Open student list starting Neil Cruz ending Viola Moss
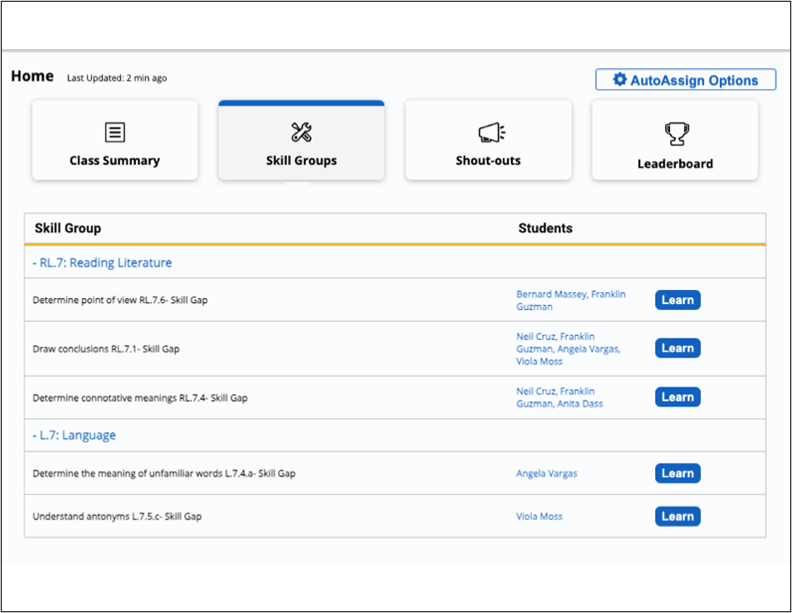Viewport: 792px width, 613px height. (568, 349)
